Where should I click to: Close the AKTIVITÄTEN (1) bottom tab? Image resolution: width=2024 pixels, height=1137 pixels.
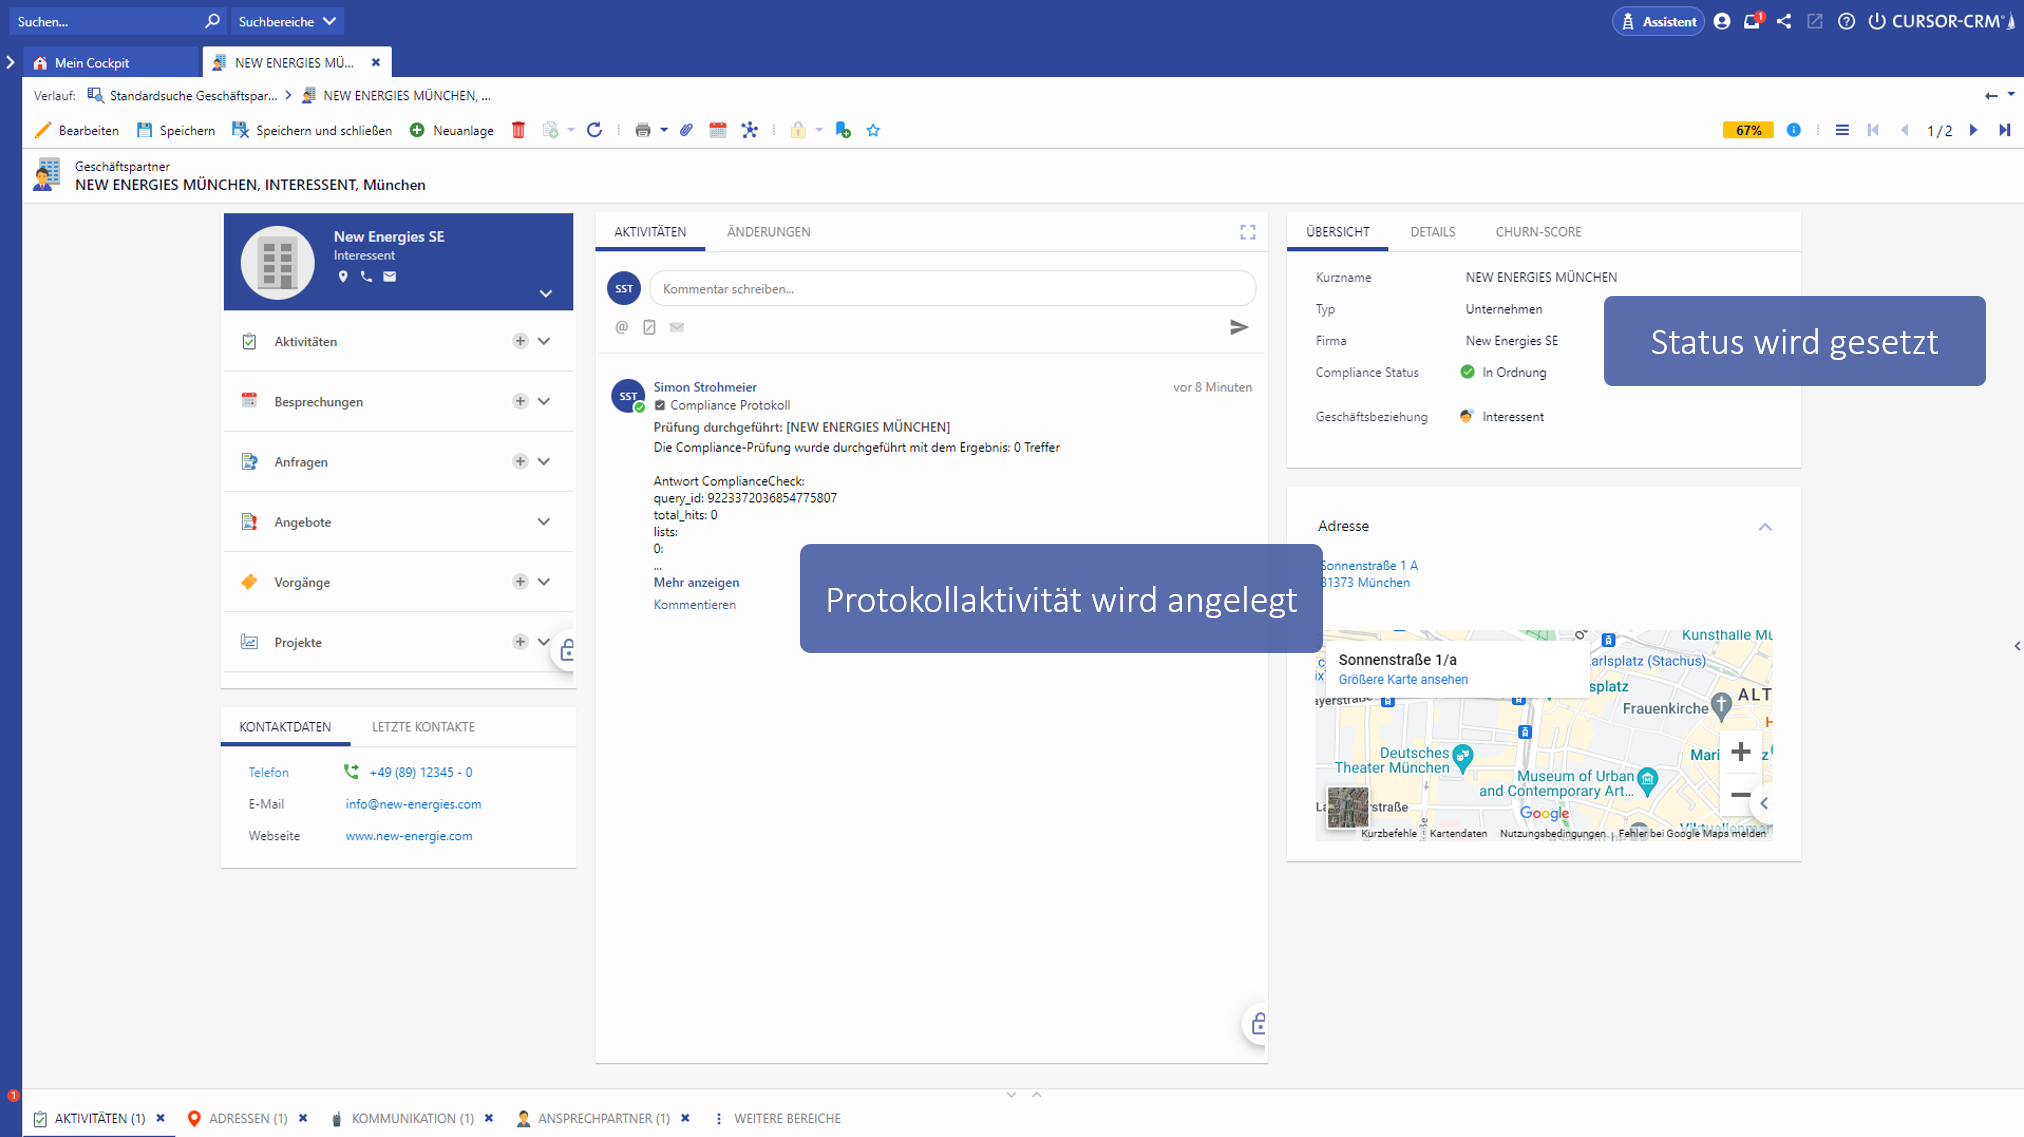coord(160,1118)
